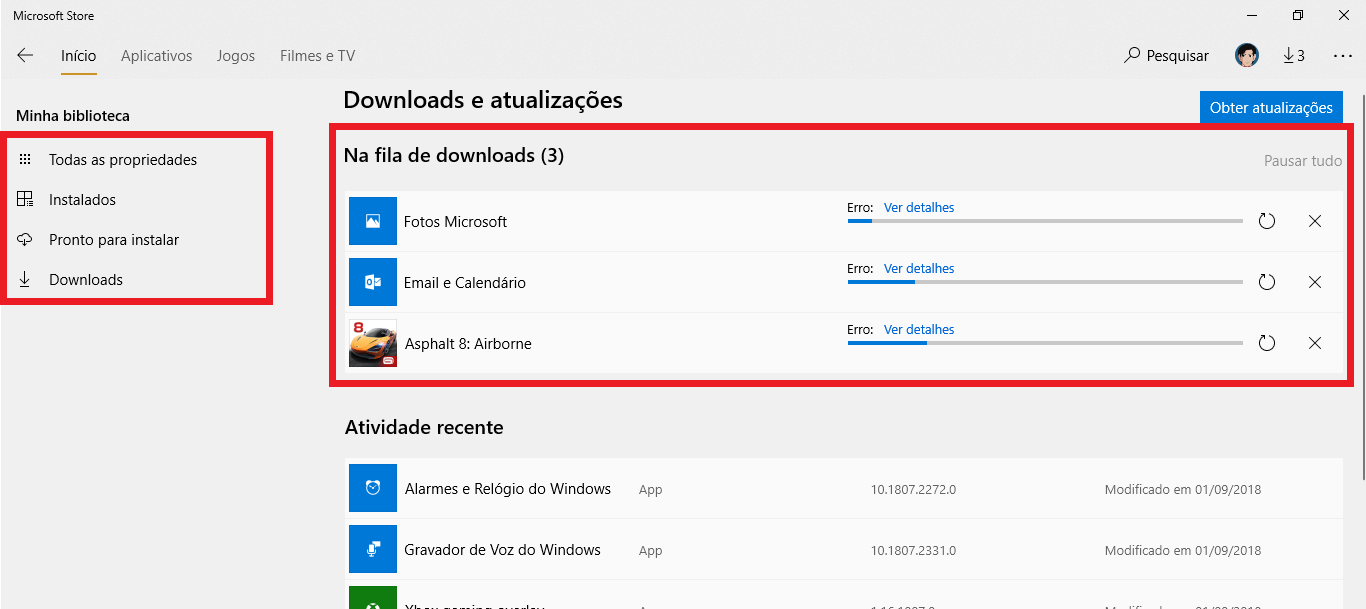Click Asphalt 8: Airborne title text
The width and height of the screenshot is (1366, 609).
468,344
